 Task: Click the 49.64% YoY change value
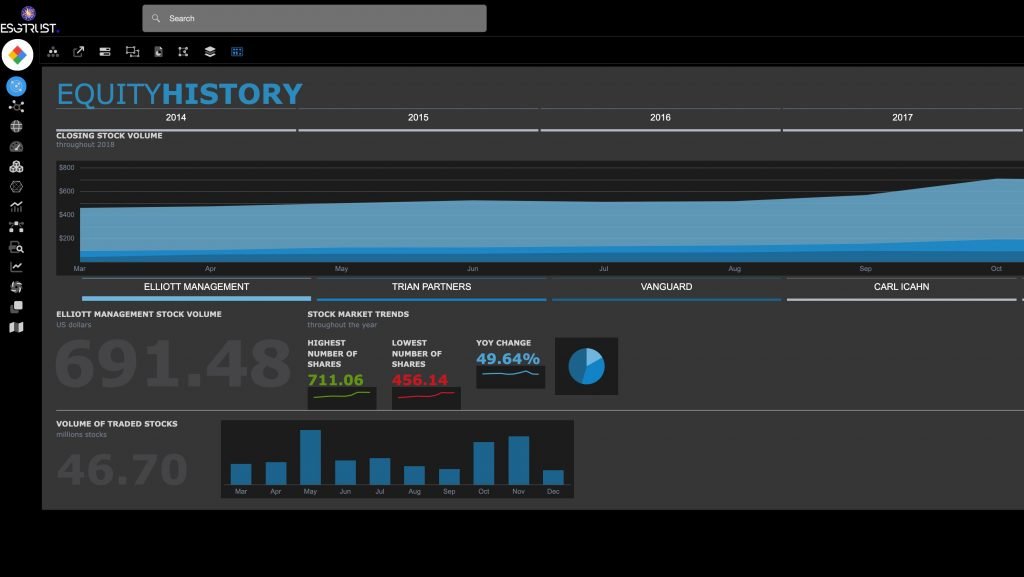coord(507,358)
